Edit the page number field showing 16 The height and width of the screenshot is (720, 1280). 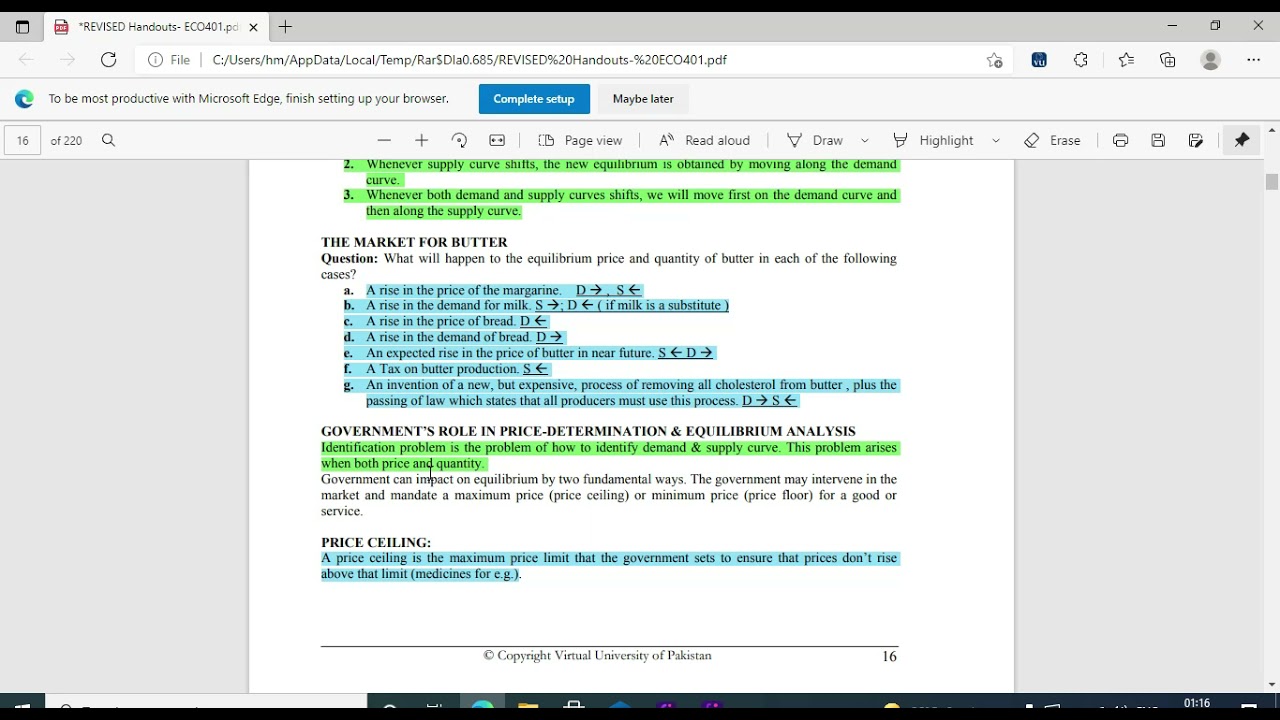[x=22, y=141]
